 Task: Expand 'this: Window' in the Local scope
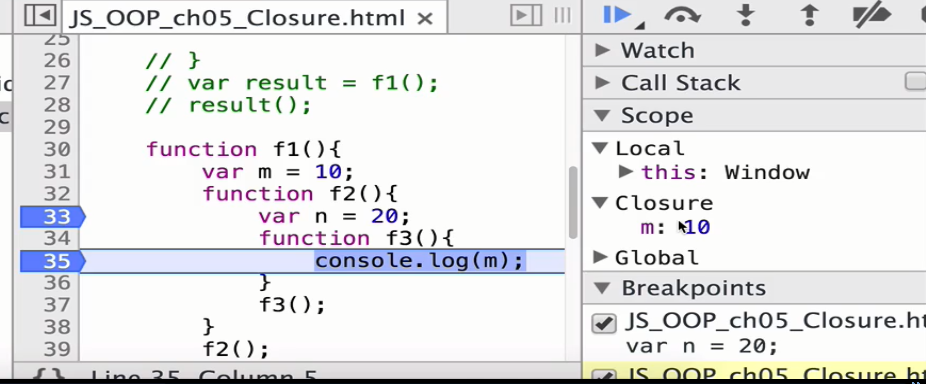(x=625, y=172)
